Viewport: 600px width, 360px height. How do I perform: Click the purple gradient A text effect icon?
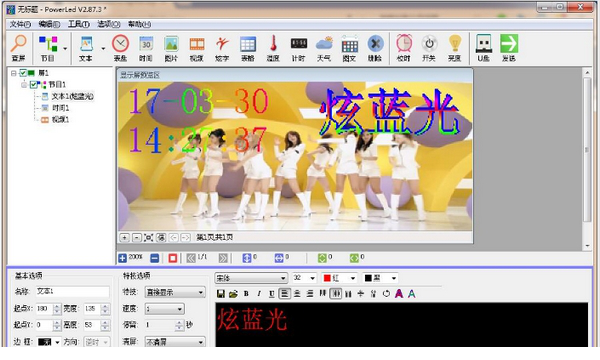tap(399, 294)
